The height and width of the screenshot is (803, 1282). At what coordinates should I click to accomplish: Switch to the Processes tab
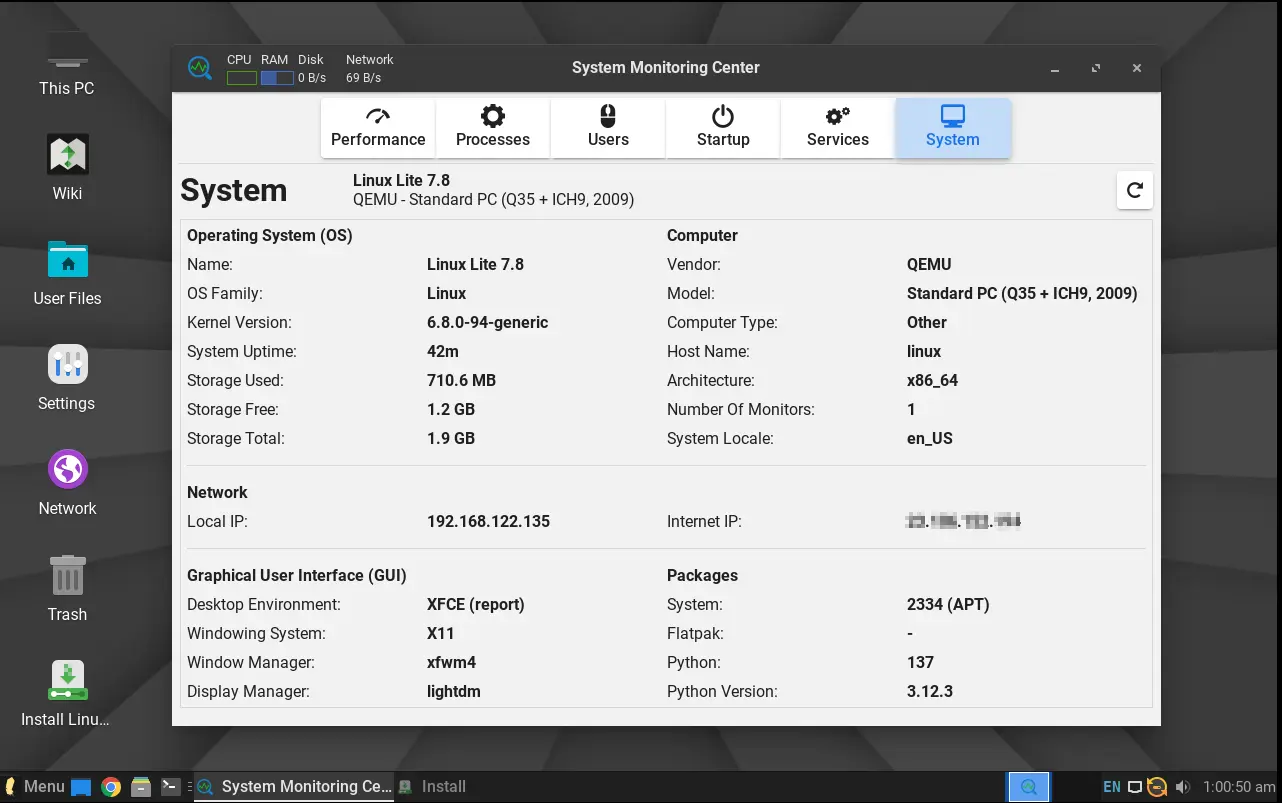coord(493,128)
